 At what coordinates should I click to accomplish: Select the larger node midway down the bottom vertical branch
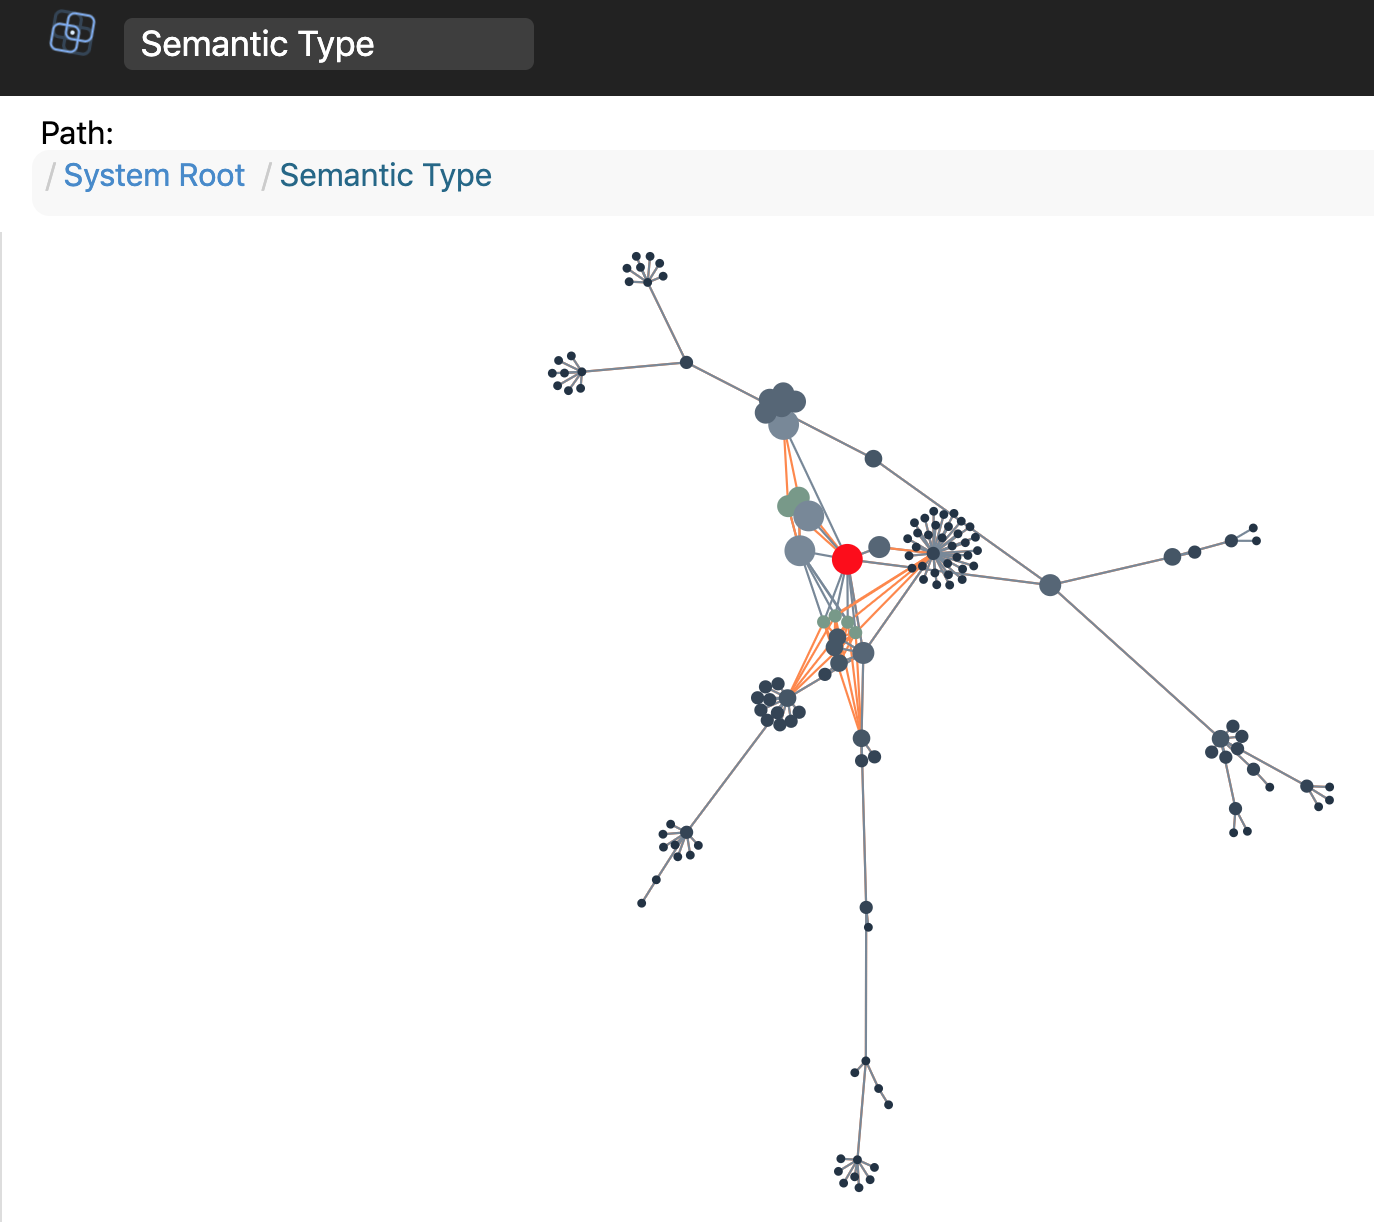click(866, 908)
